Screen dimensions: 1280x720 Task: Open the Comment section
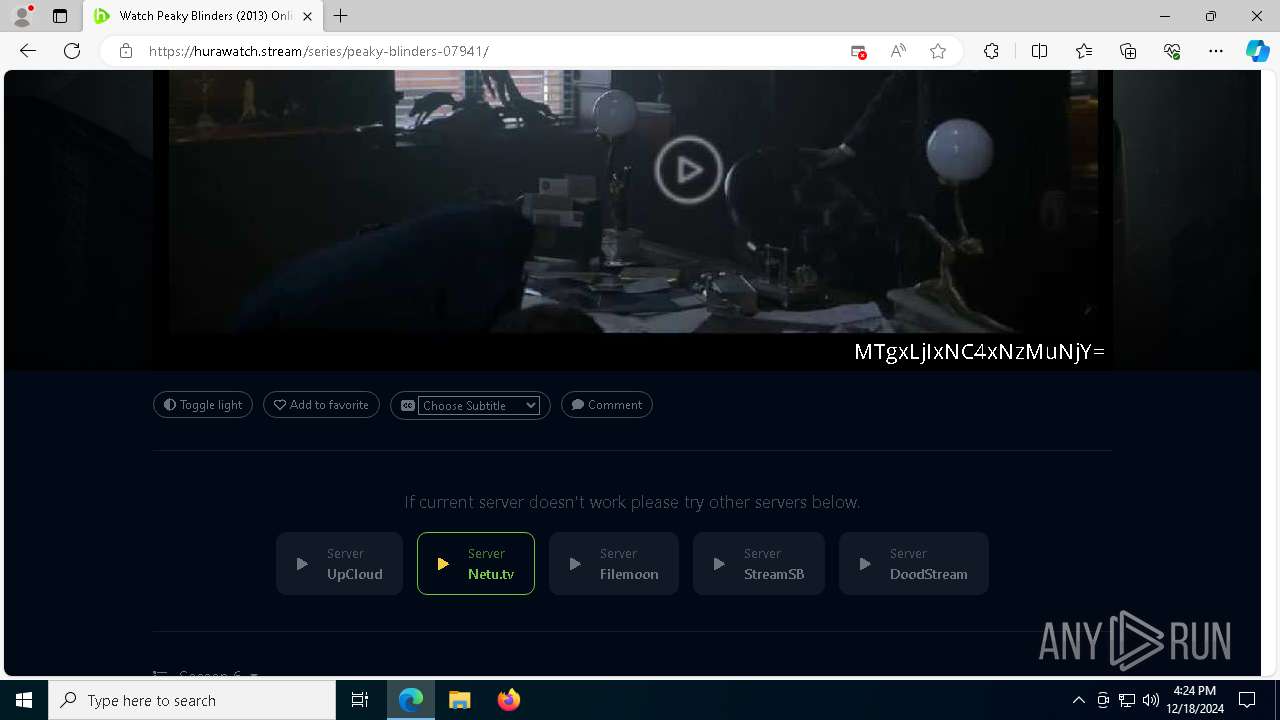coord(607,405)
